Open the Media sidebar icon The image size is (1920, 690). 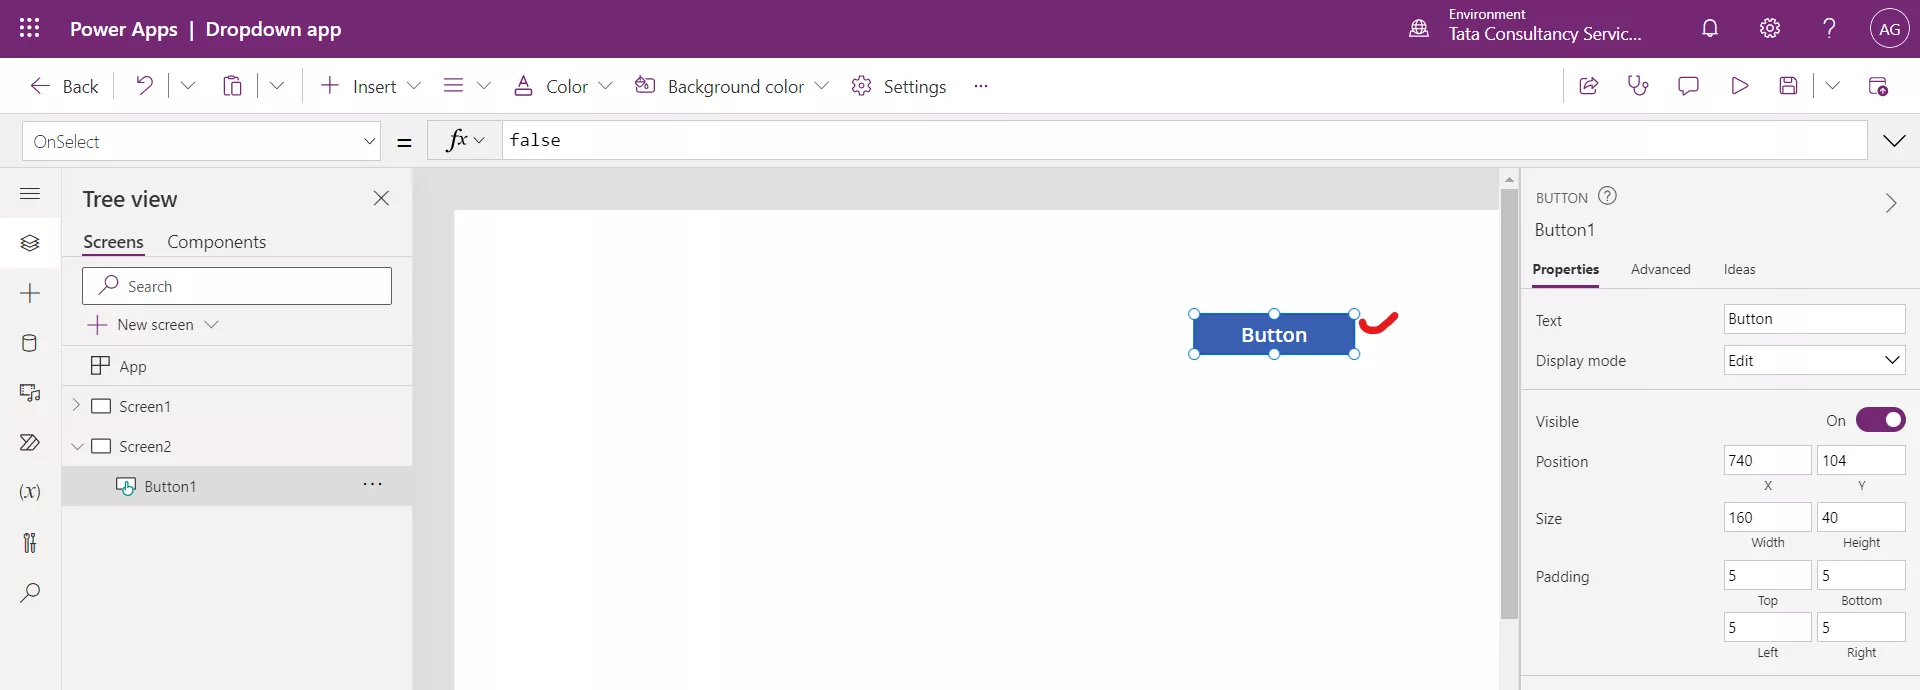30,392
